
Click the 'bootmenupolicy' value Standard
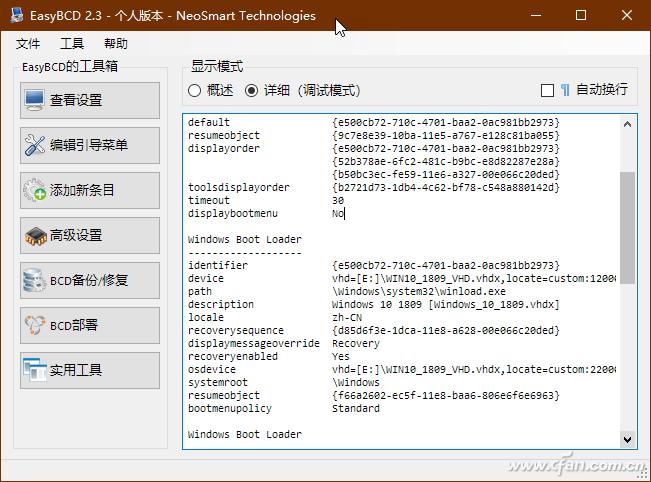356,409
